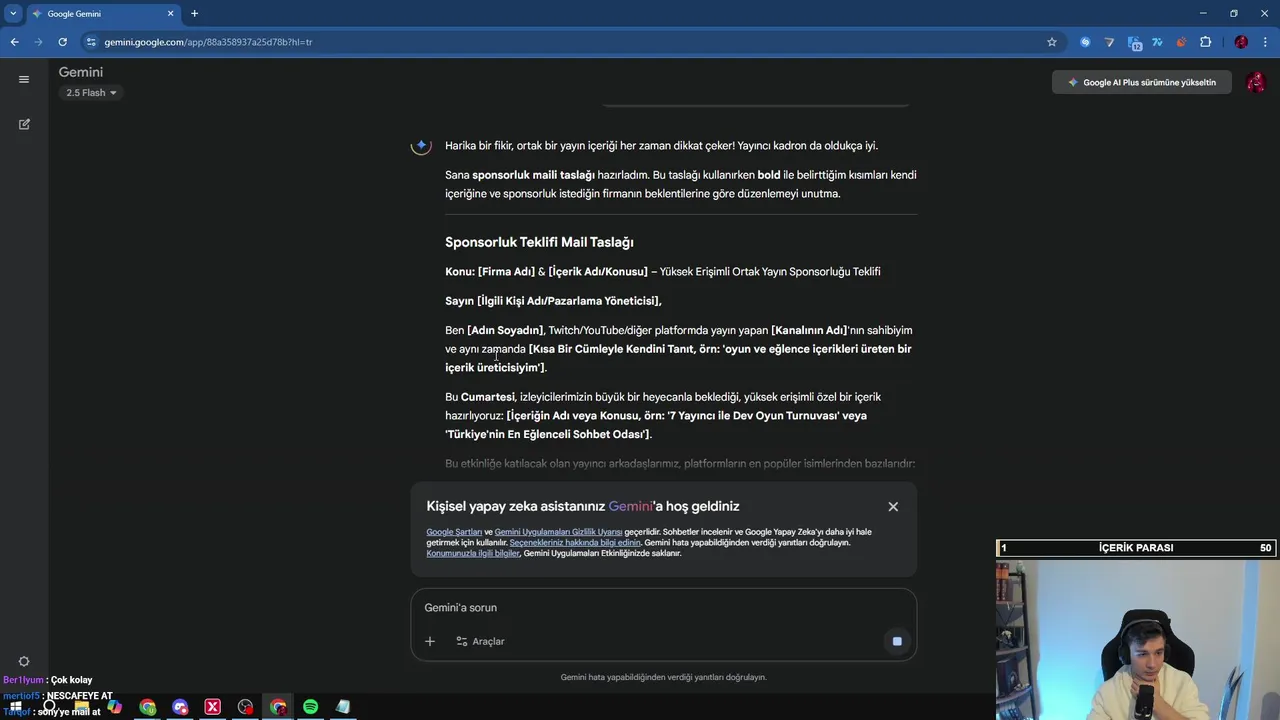Reload the Gemini page
Screen dimensions: 1280x720
point(62,42)
